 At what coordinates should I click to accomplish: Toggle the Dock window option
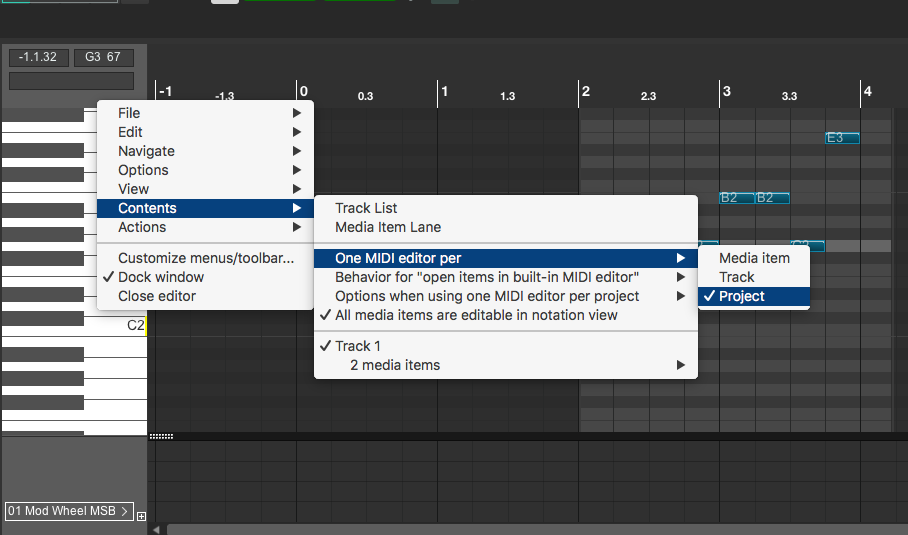tap(160, 277)
